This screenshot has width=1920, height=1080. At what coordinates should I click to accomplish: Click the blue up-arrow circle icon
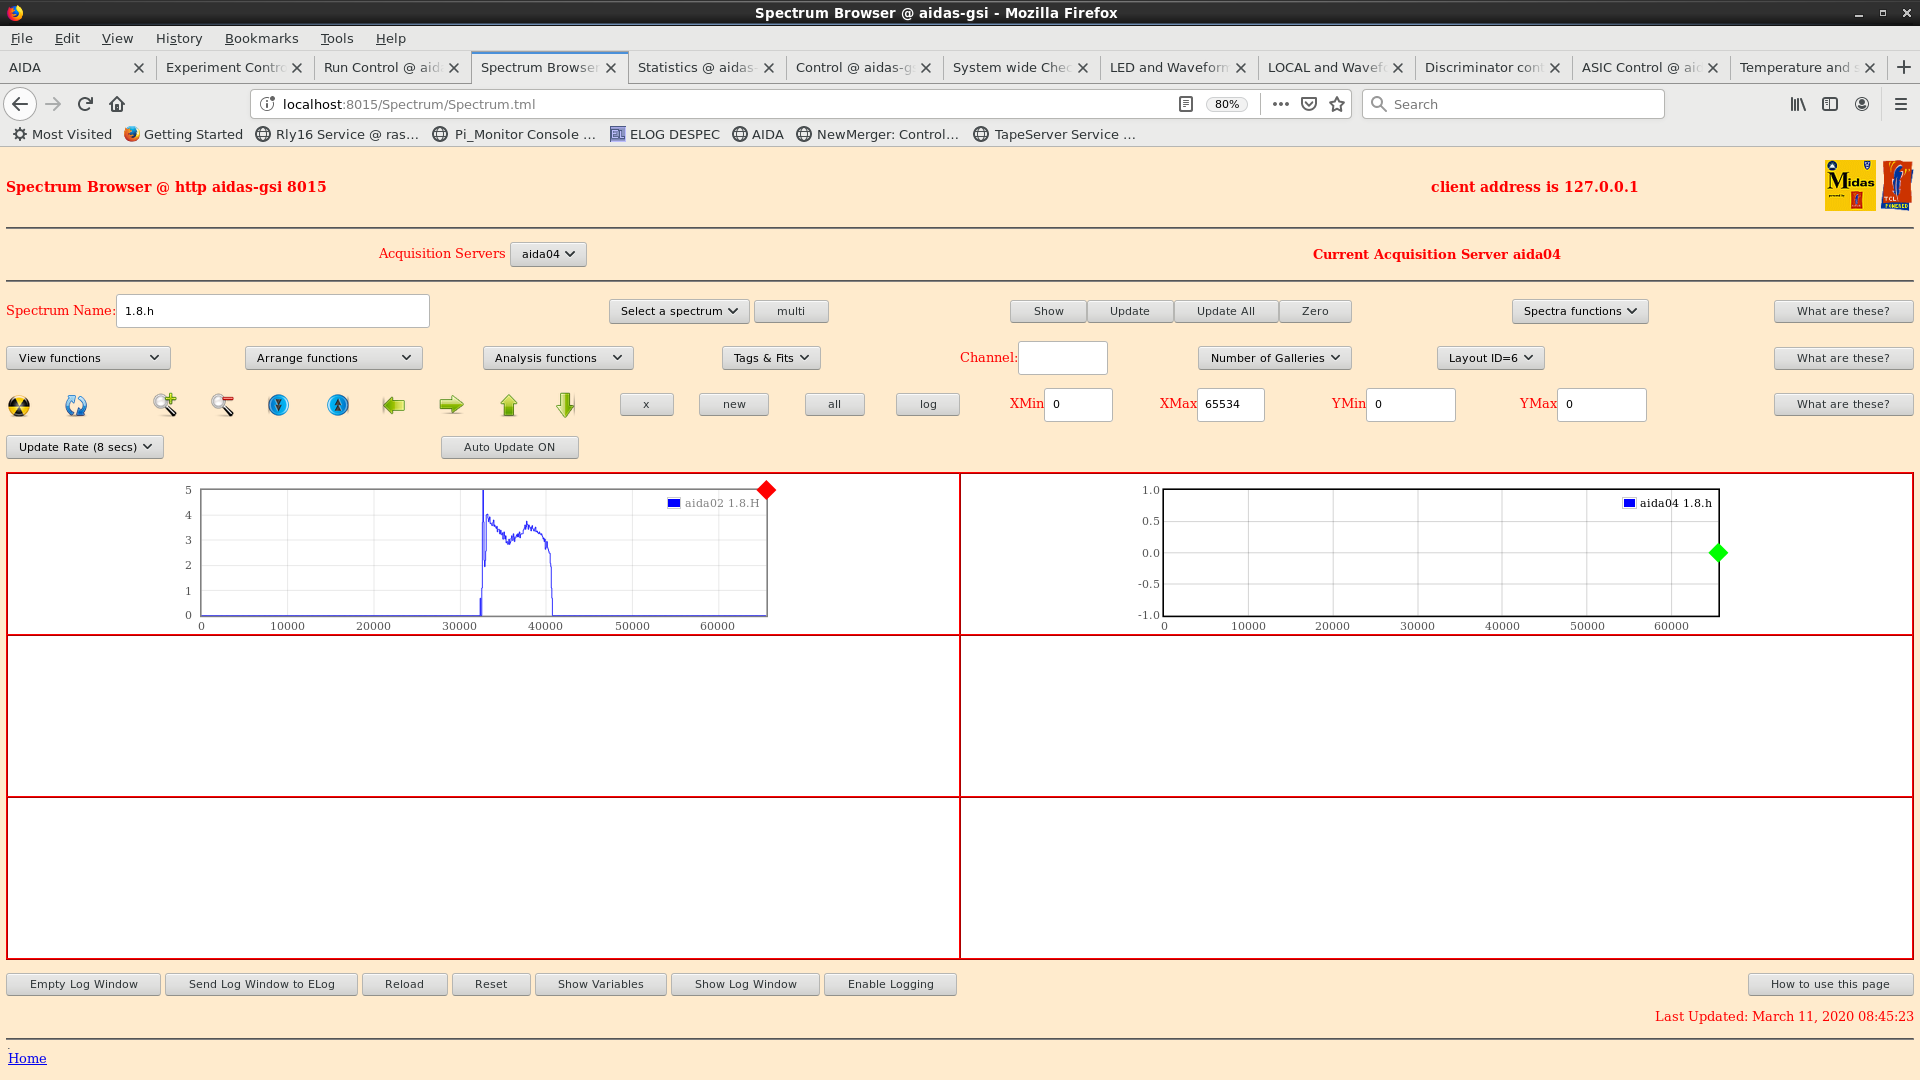coord(338,405)
